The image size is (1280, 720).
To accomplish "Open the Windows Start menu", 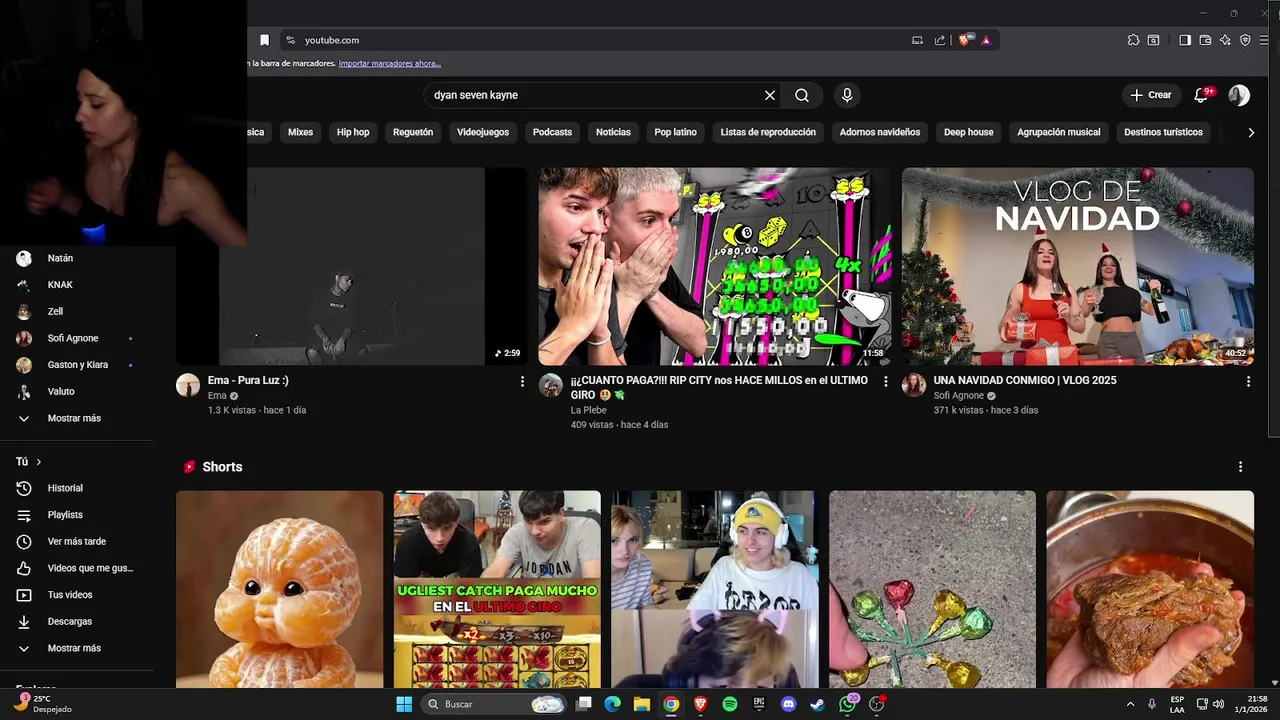I will point(404,704).
